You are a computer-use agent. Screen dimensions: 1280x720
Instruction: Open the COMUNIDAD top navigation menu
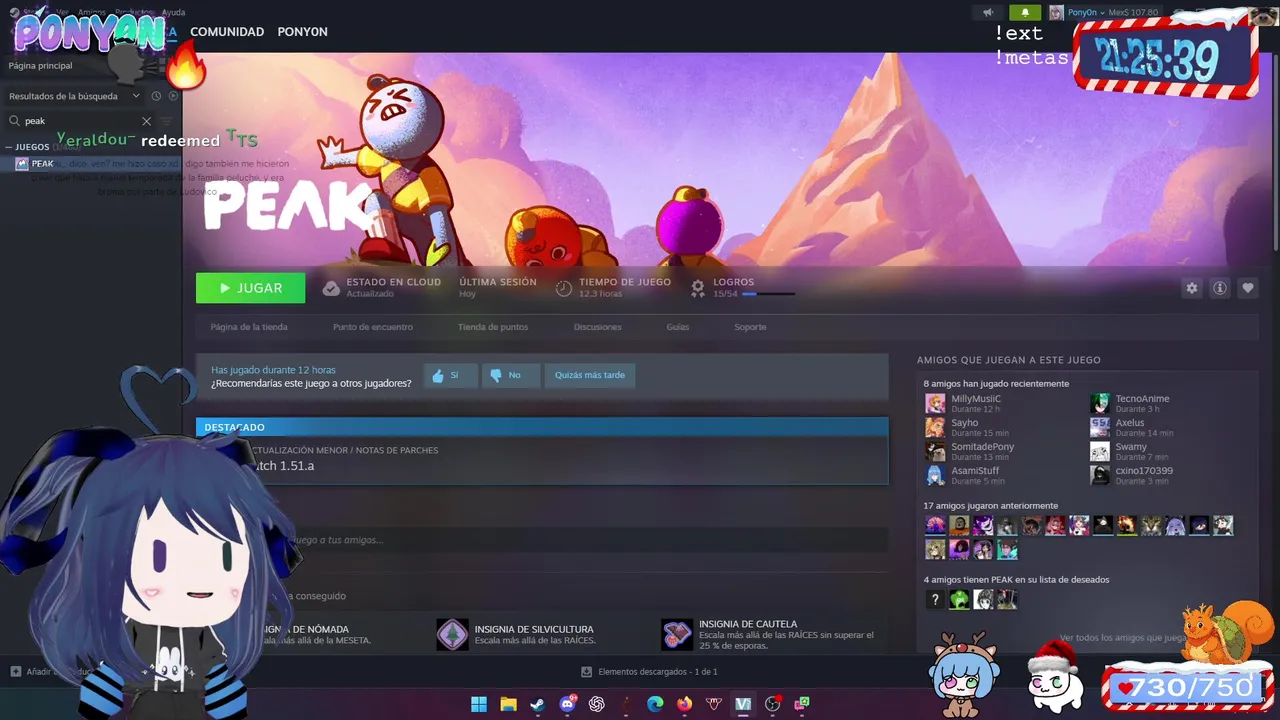tap(227, 32)
